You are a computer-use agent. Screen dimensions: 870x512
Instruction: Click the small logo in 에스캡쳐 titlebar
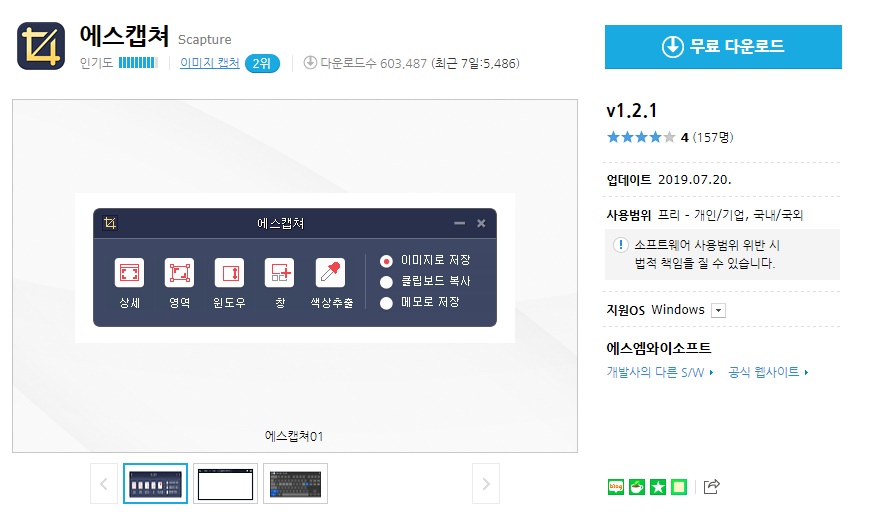tap(110, 223)
